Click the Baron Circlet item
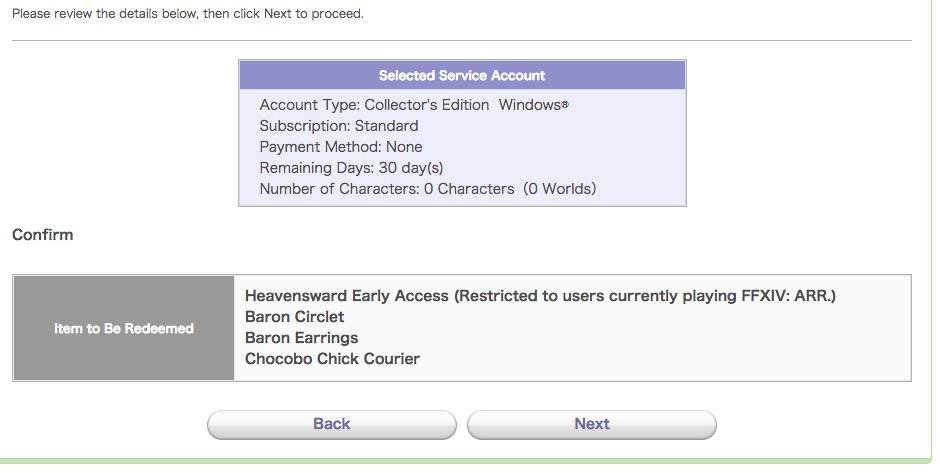This screenshot has width=940, height=473. tap(294, 317)
